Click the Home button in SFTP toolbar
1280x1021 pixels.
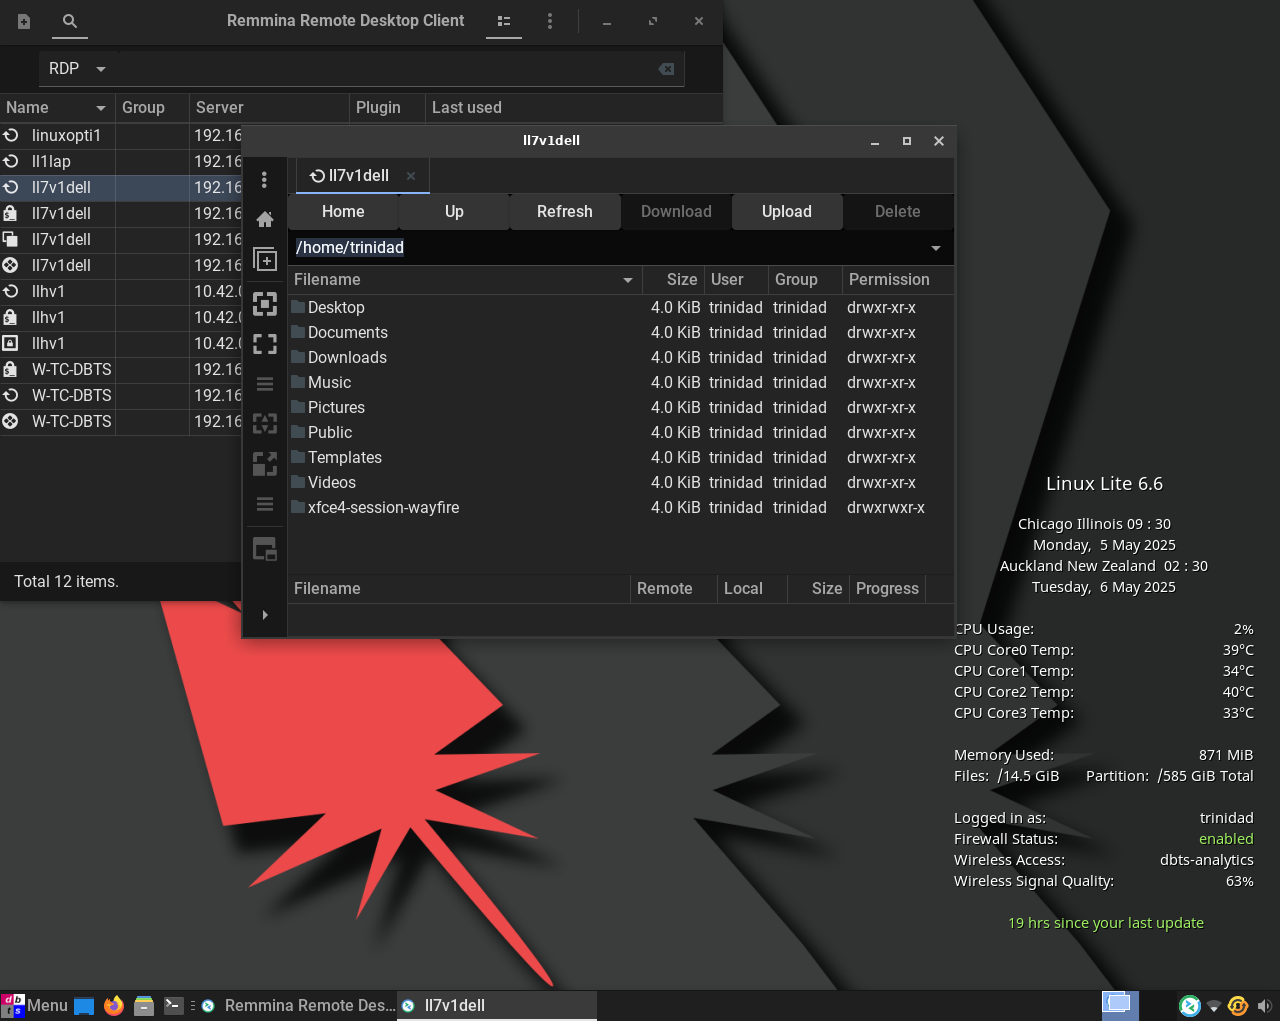click(343, 212)
